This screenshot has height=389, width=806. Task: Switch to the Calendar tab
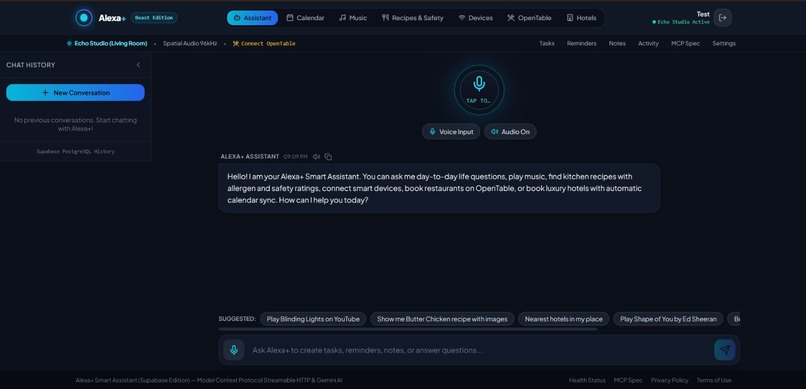coord(305,18)
